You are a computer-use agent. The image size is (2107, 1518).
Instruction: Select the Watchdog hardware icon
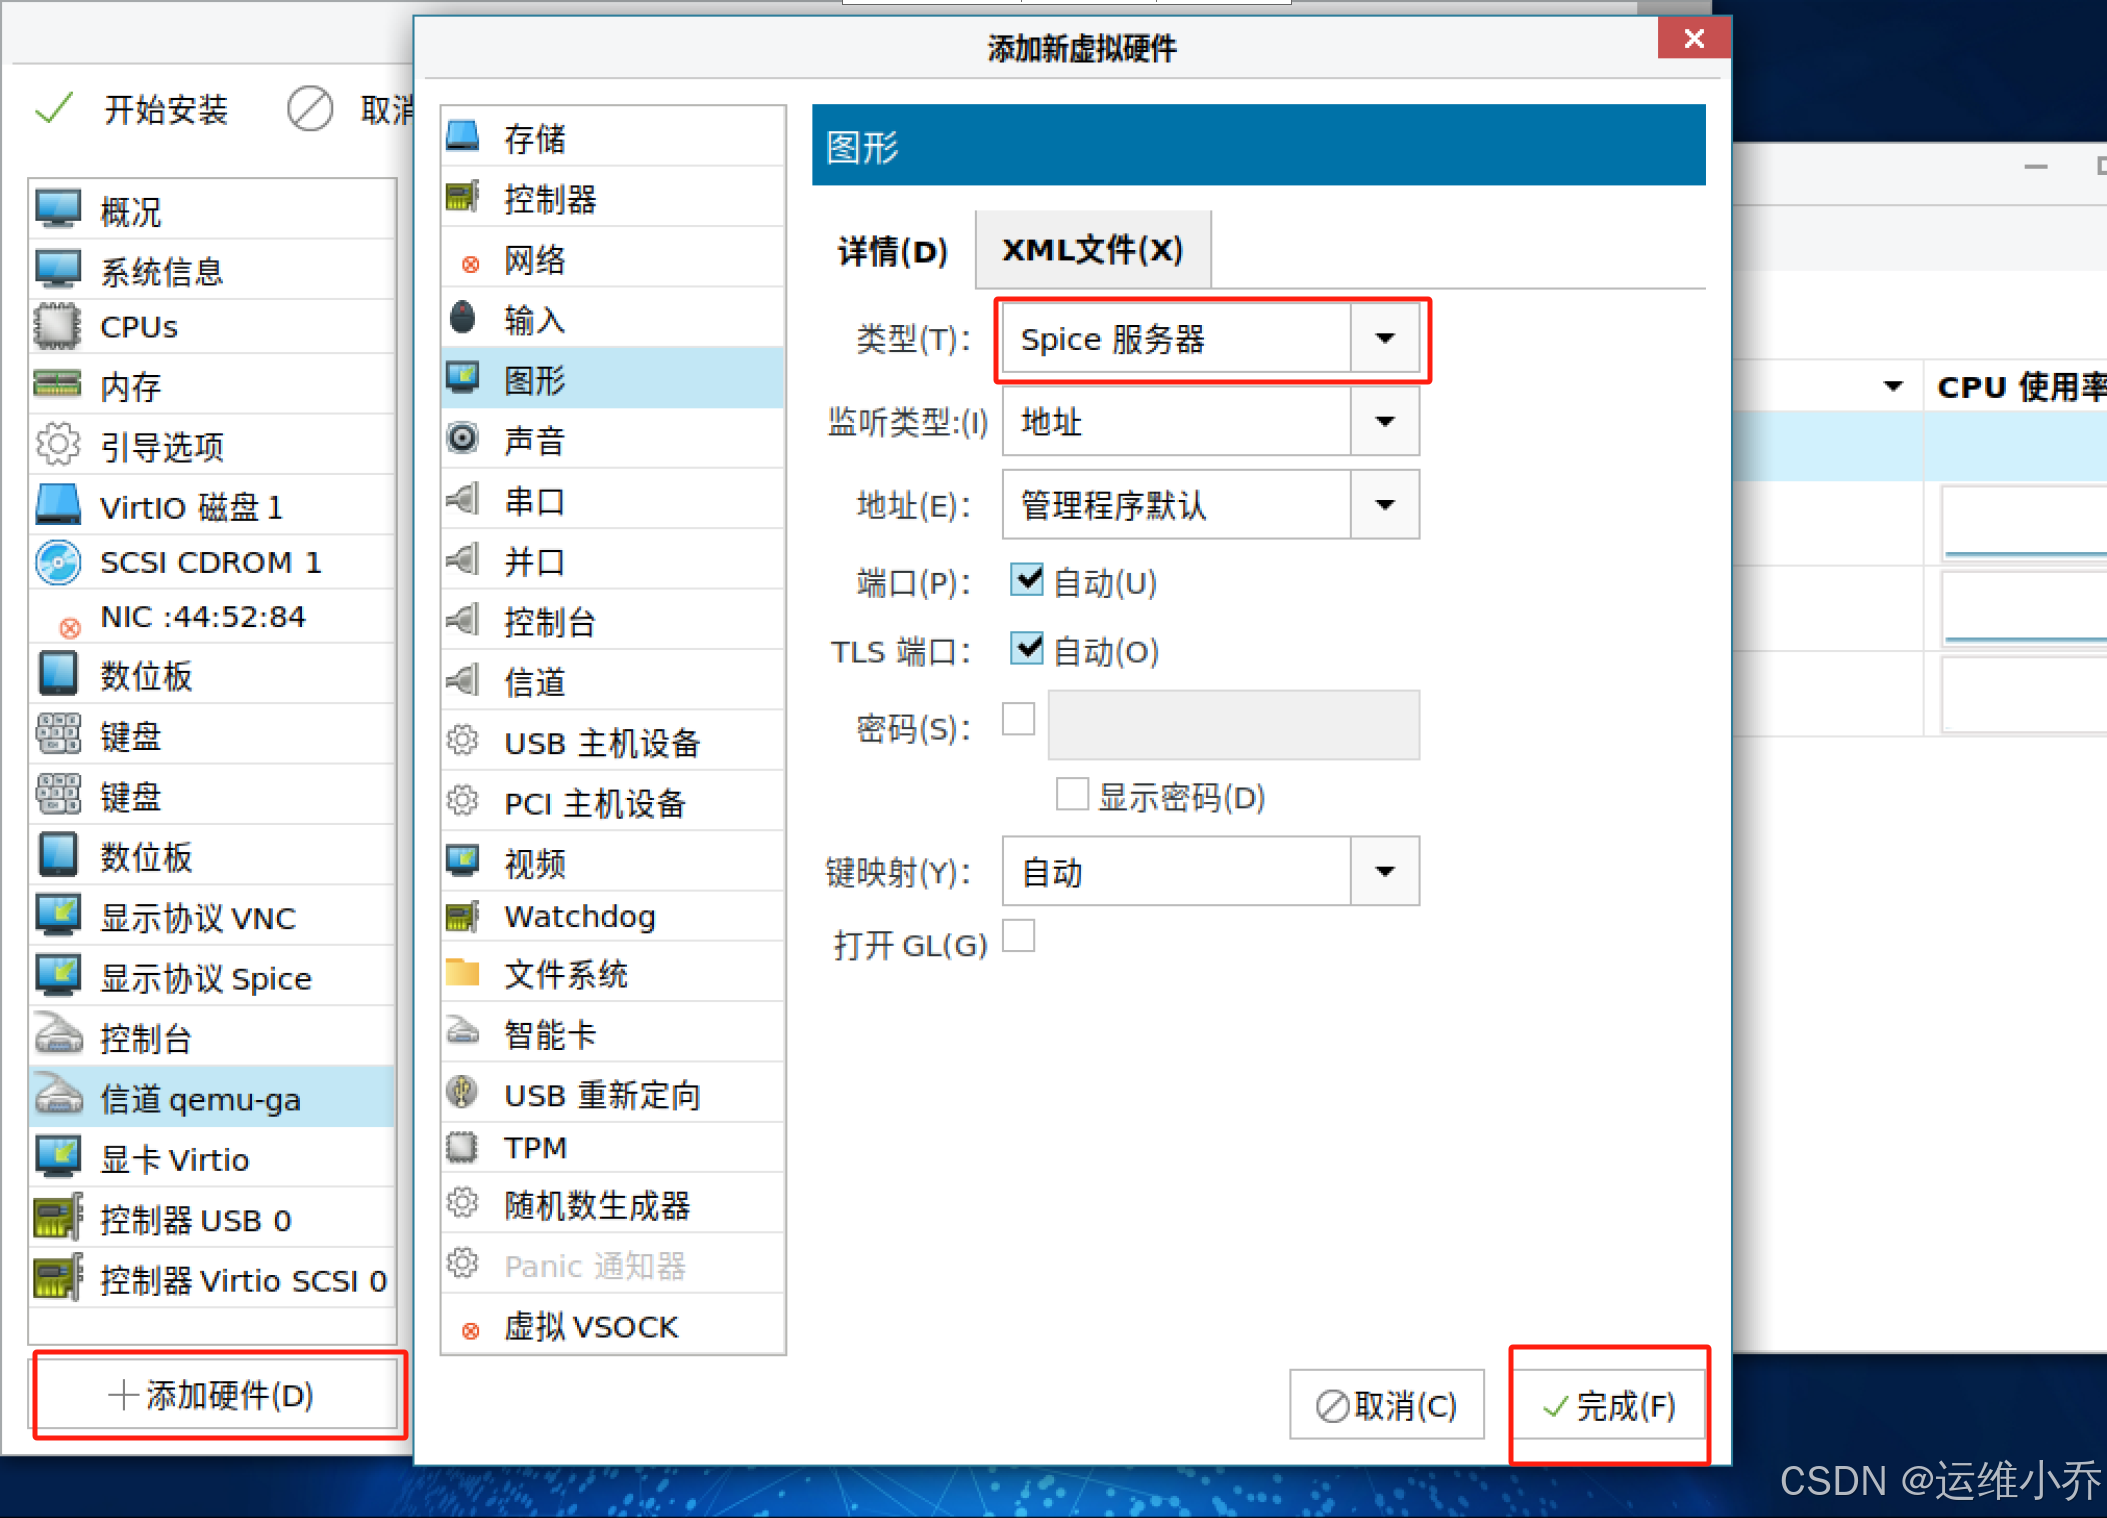point(463,916)
